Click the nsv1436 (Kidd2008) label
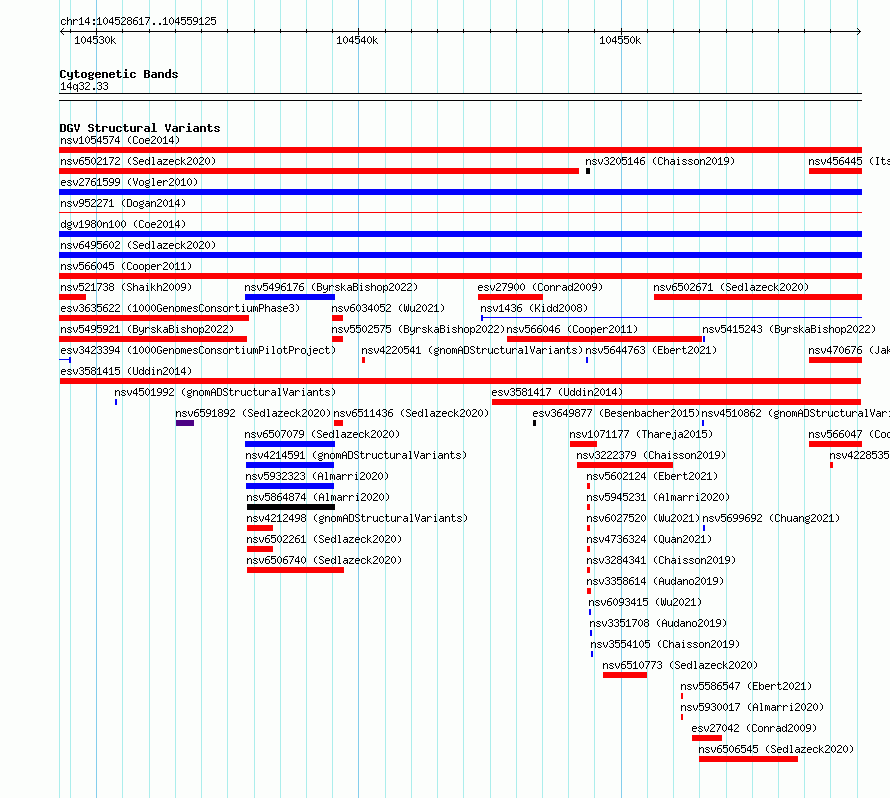890x798 pixels. coord(534,308)
